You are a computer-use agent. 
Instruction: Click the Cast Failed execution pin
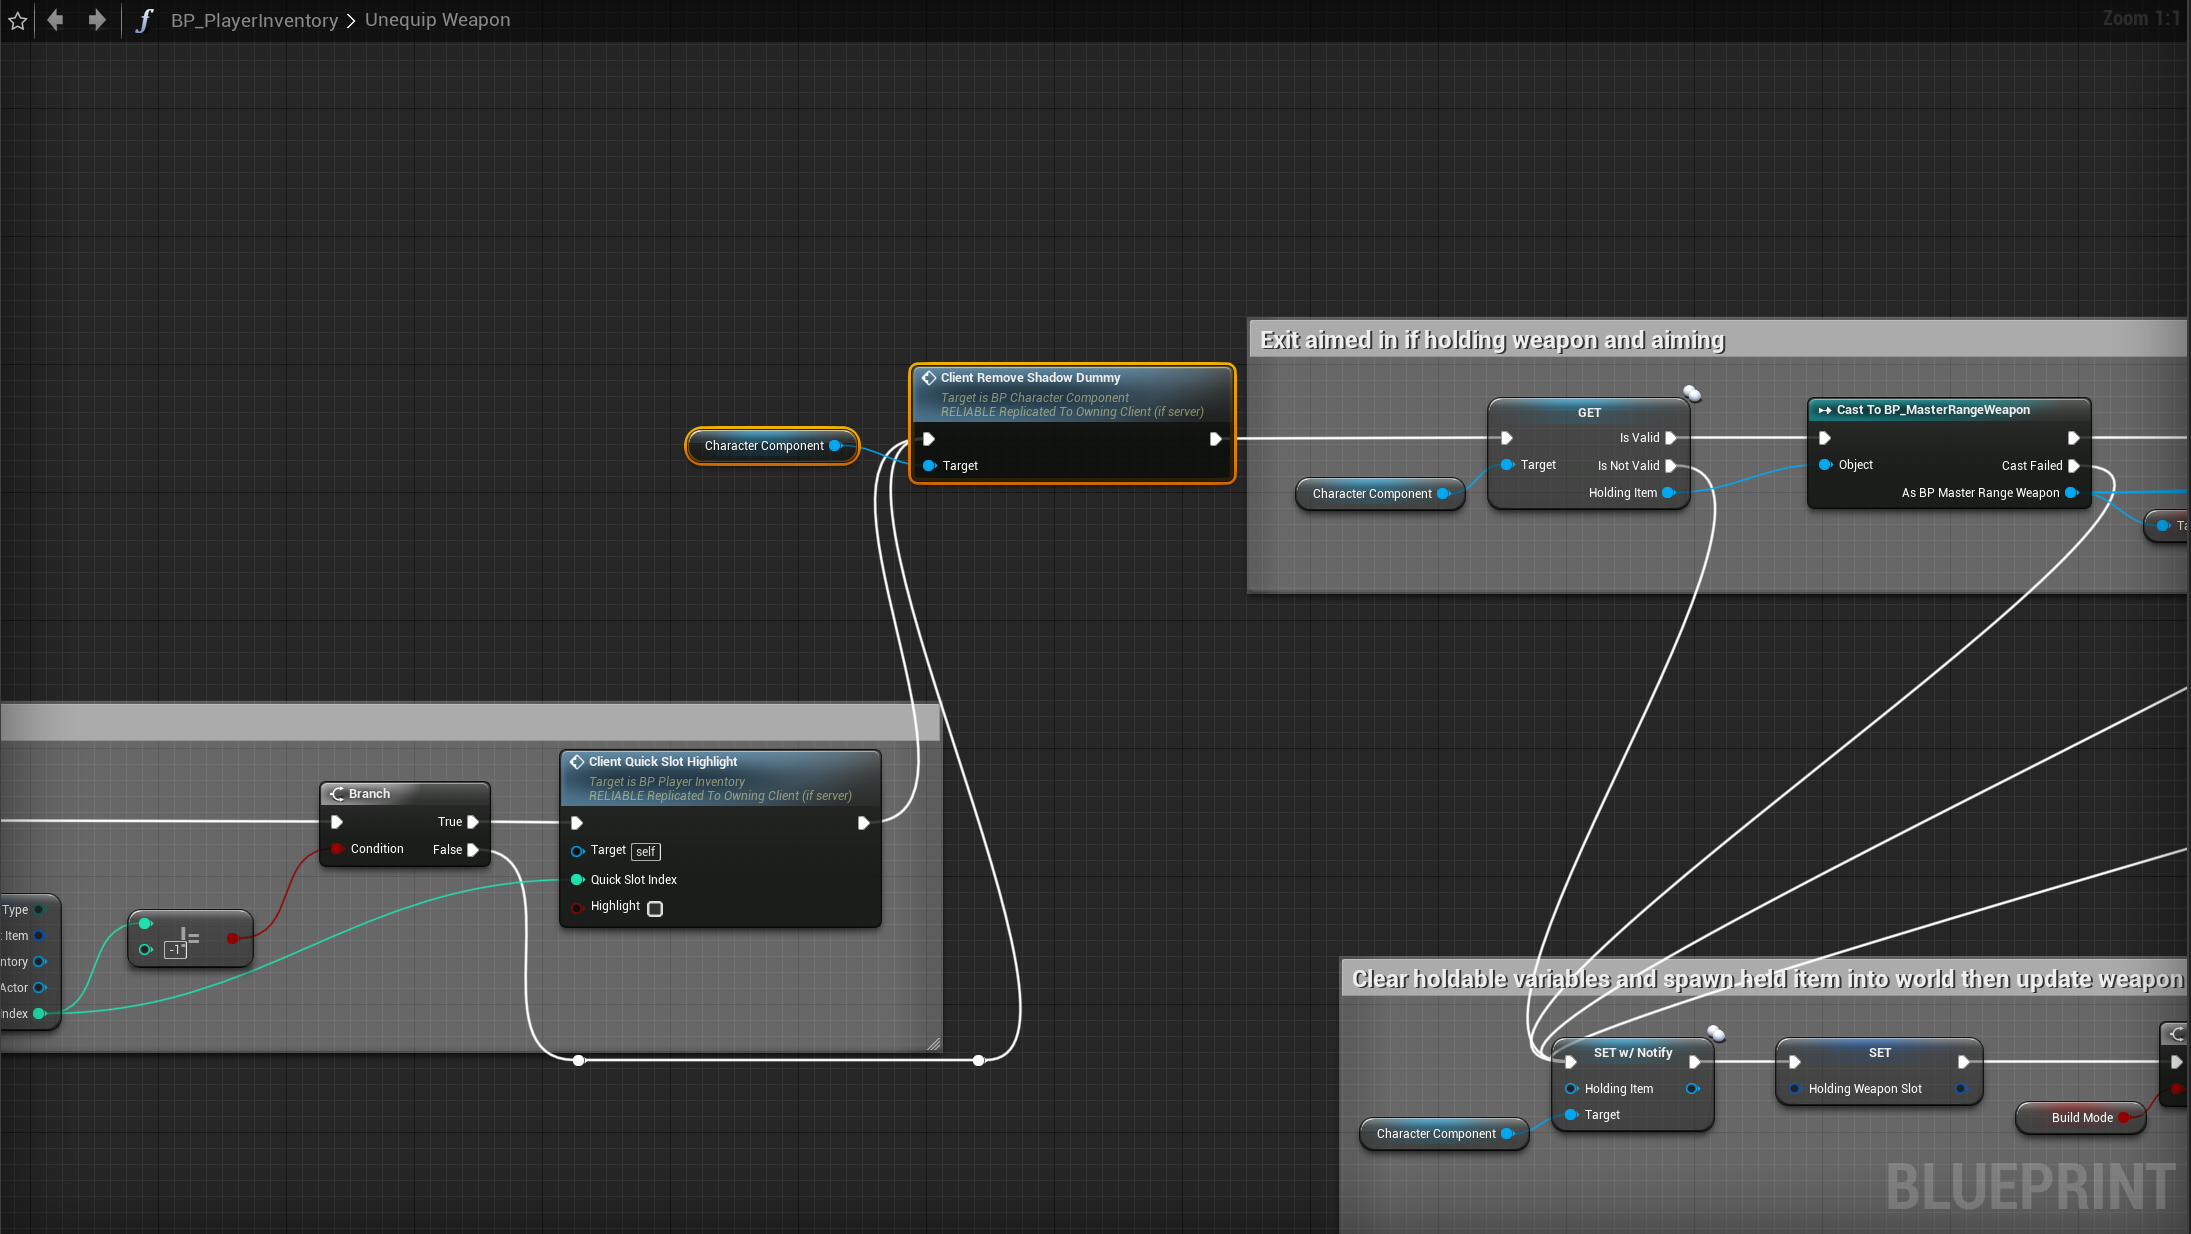click(x=2073, y=466)
